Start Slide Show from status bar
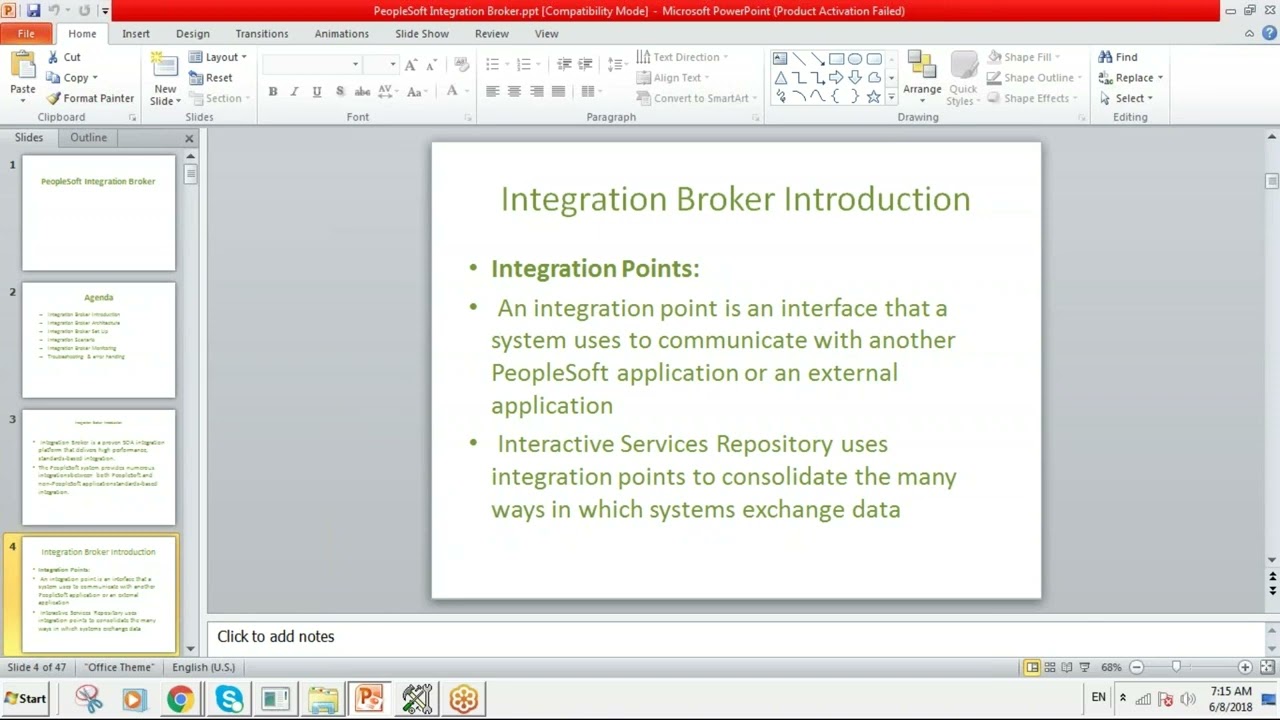The image size is (1280, 720). (x=1084, y=667)
